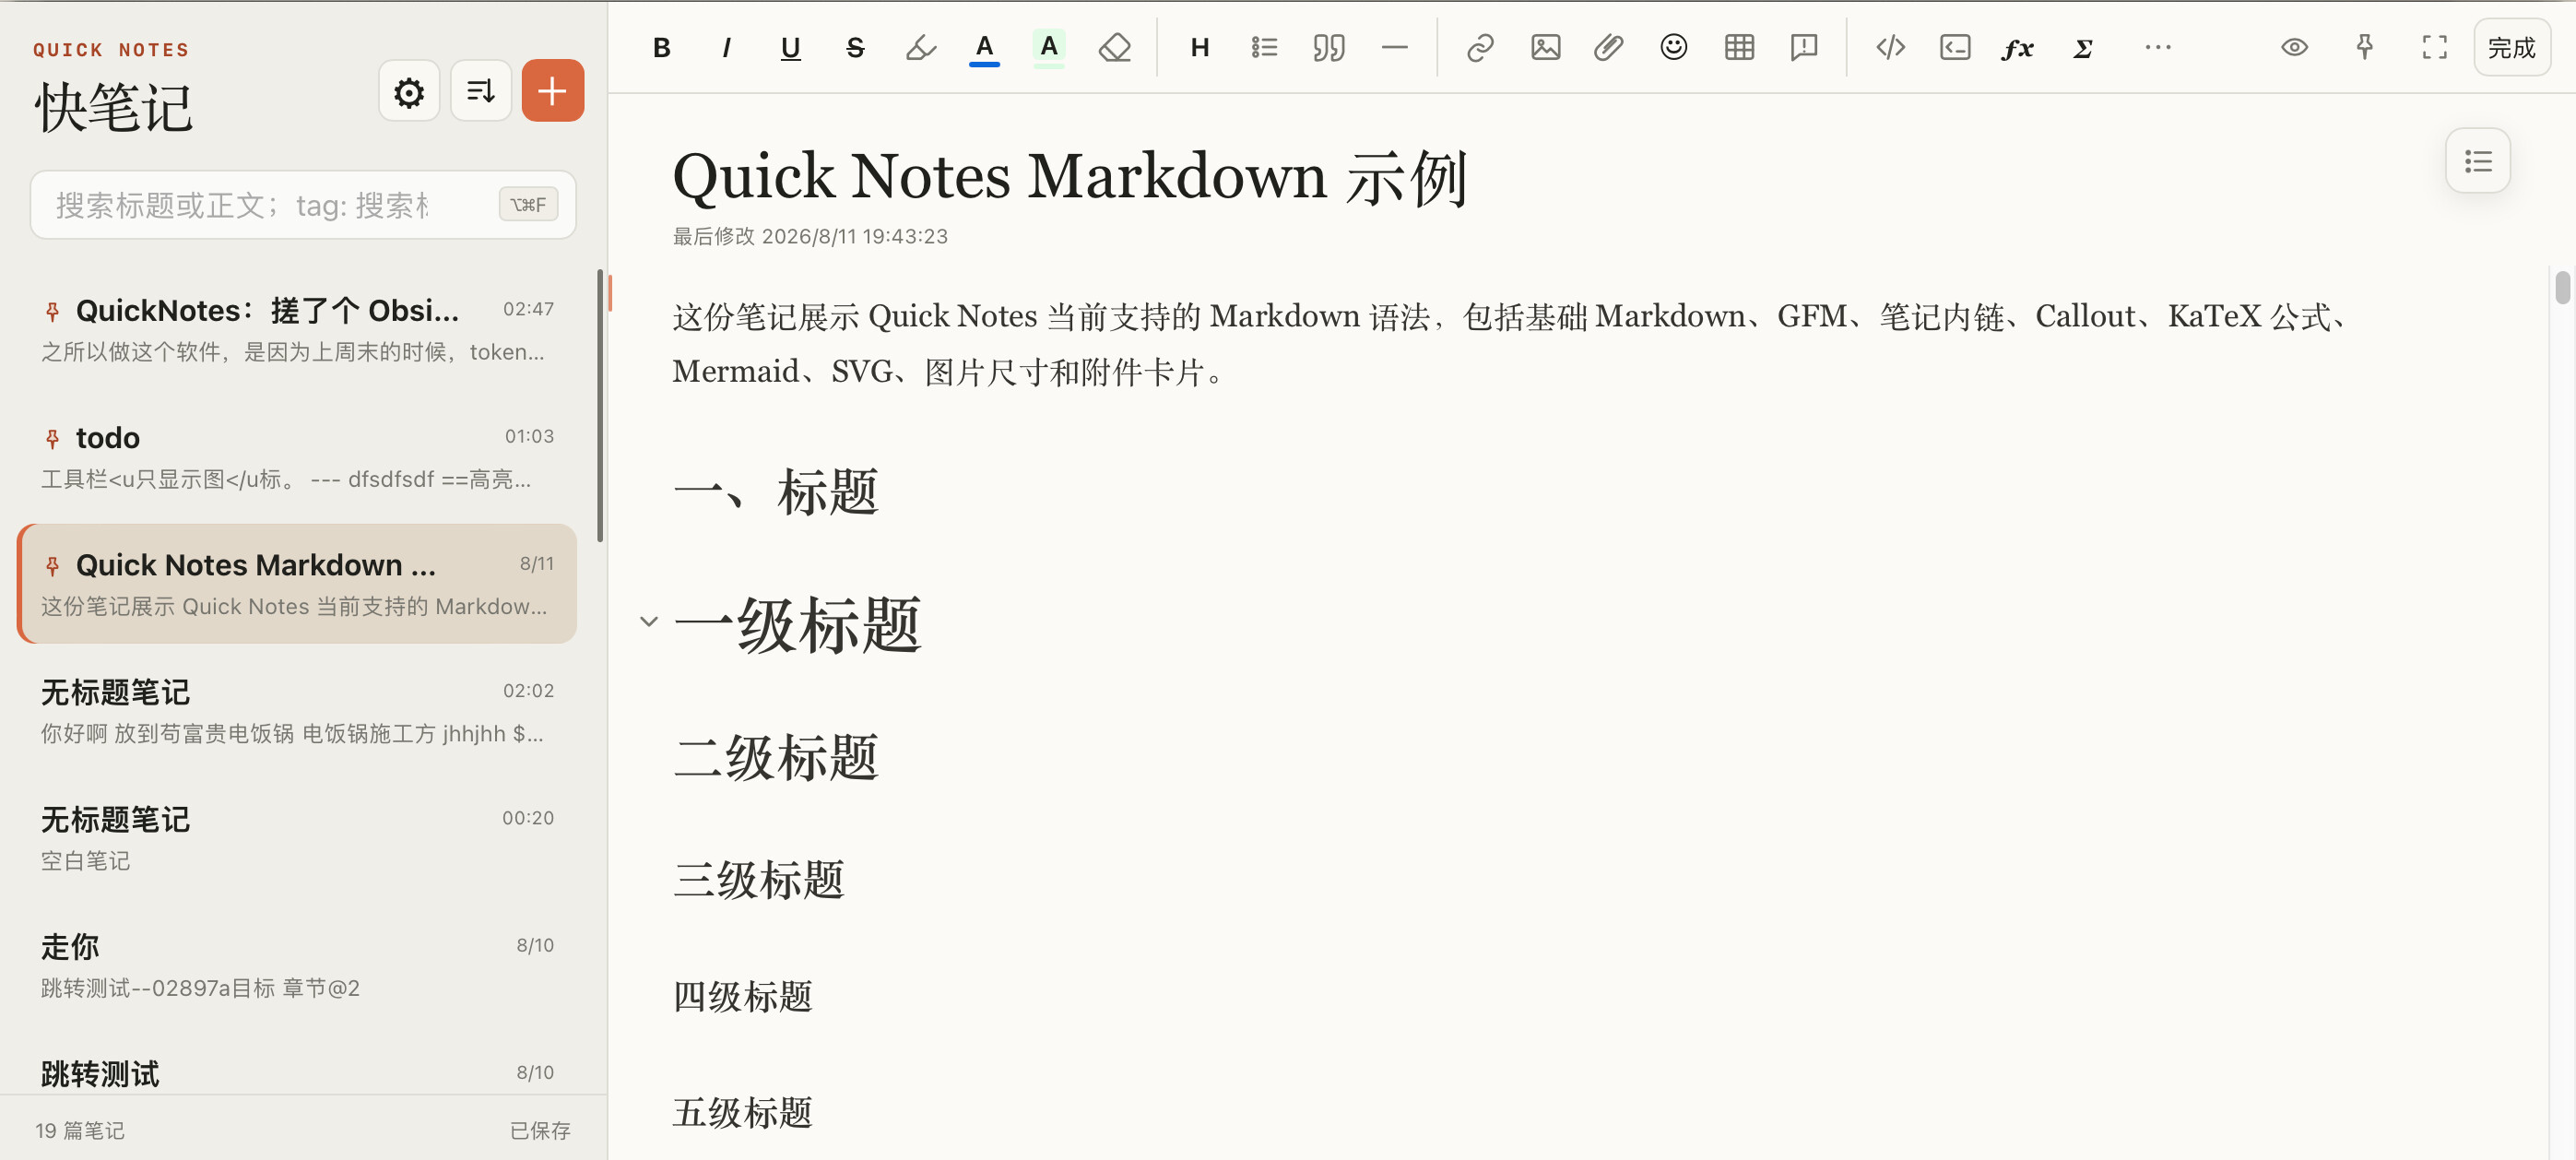2576x1160 pixels.
Task: Select the Quick Notes Markdown note
Action: pyautogui.click(x=297, y=584)
